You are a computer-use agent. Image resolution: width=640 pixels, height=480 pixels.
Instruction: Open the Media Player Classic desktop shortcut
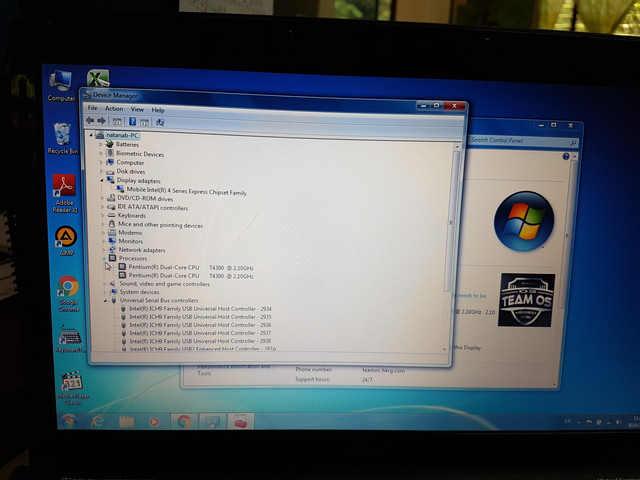pyautogui.click(x=73, y=388)
